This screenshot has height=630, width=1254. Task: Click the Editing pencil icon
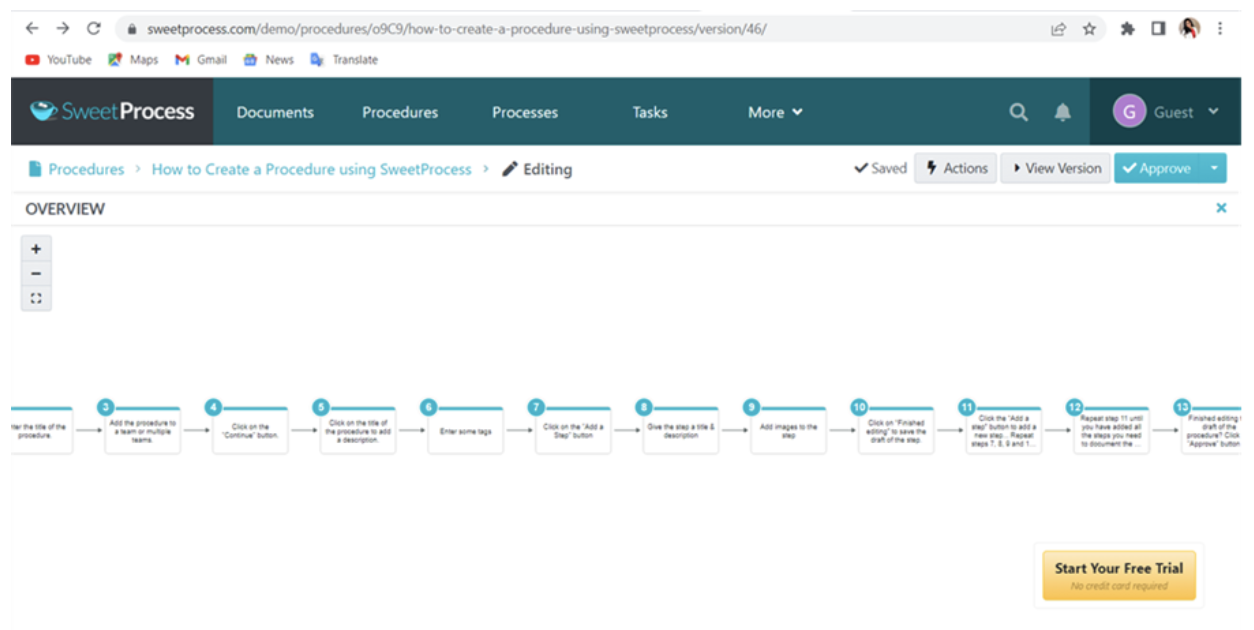click(x=510, y=169)
